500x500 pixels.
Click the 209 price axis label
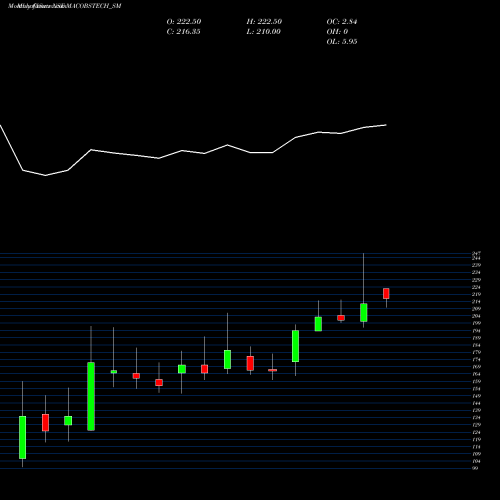pos(476,309)
